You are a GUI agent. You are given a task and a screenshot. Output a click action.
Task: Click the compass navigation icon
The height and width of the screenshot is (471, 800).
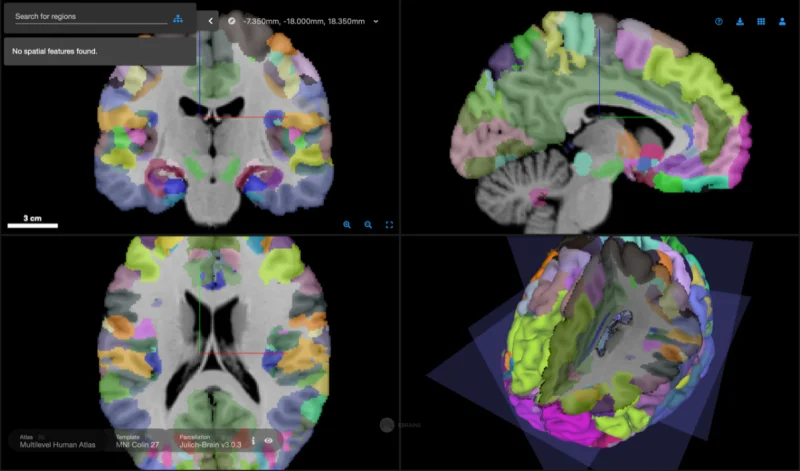click(232, 21)
